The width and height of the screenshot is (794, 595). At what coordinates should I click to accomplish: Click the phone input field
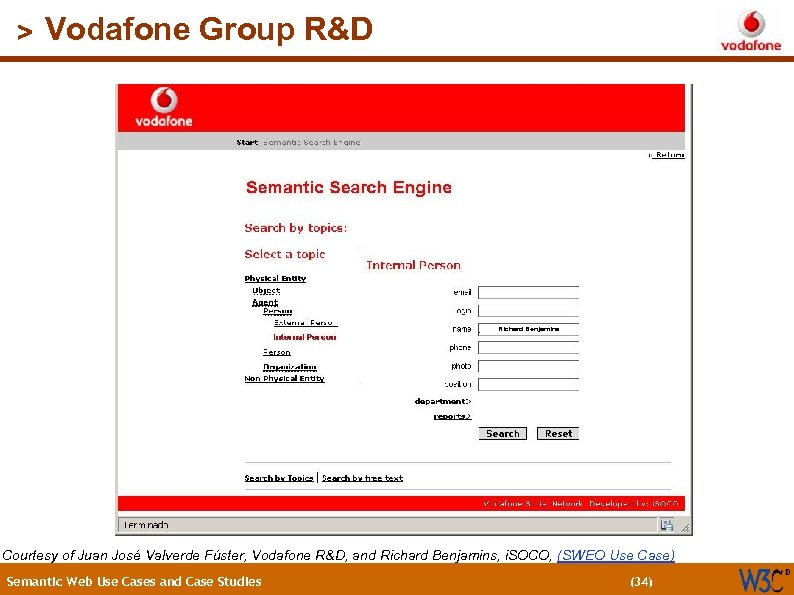pos(528,347)
